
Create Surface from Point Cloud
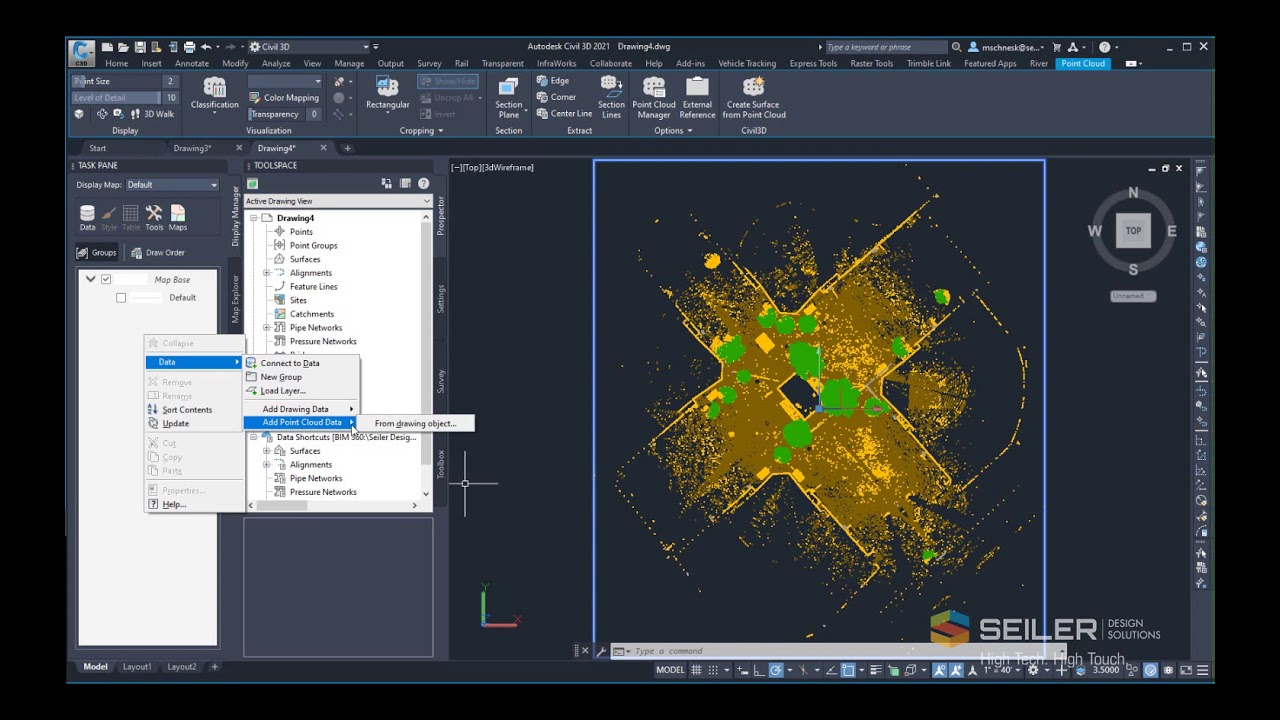click(x=755, y=98)
